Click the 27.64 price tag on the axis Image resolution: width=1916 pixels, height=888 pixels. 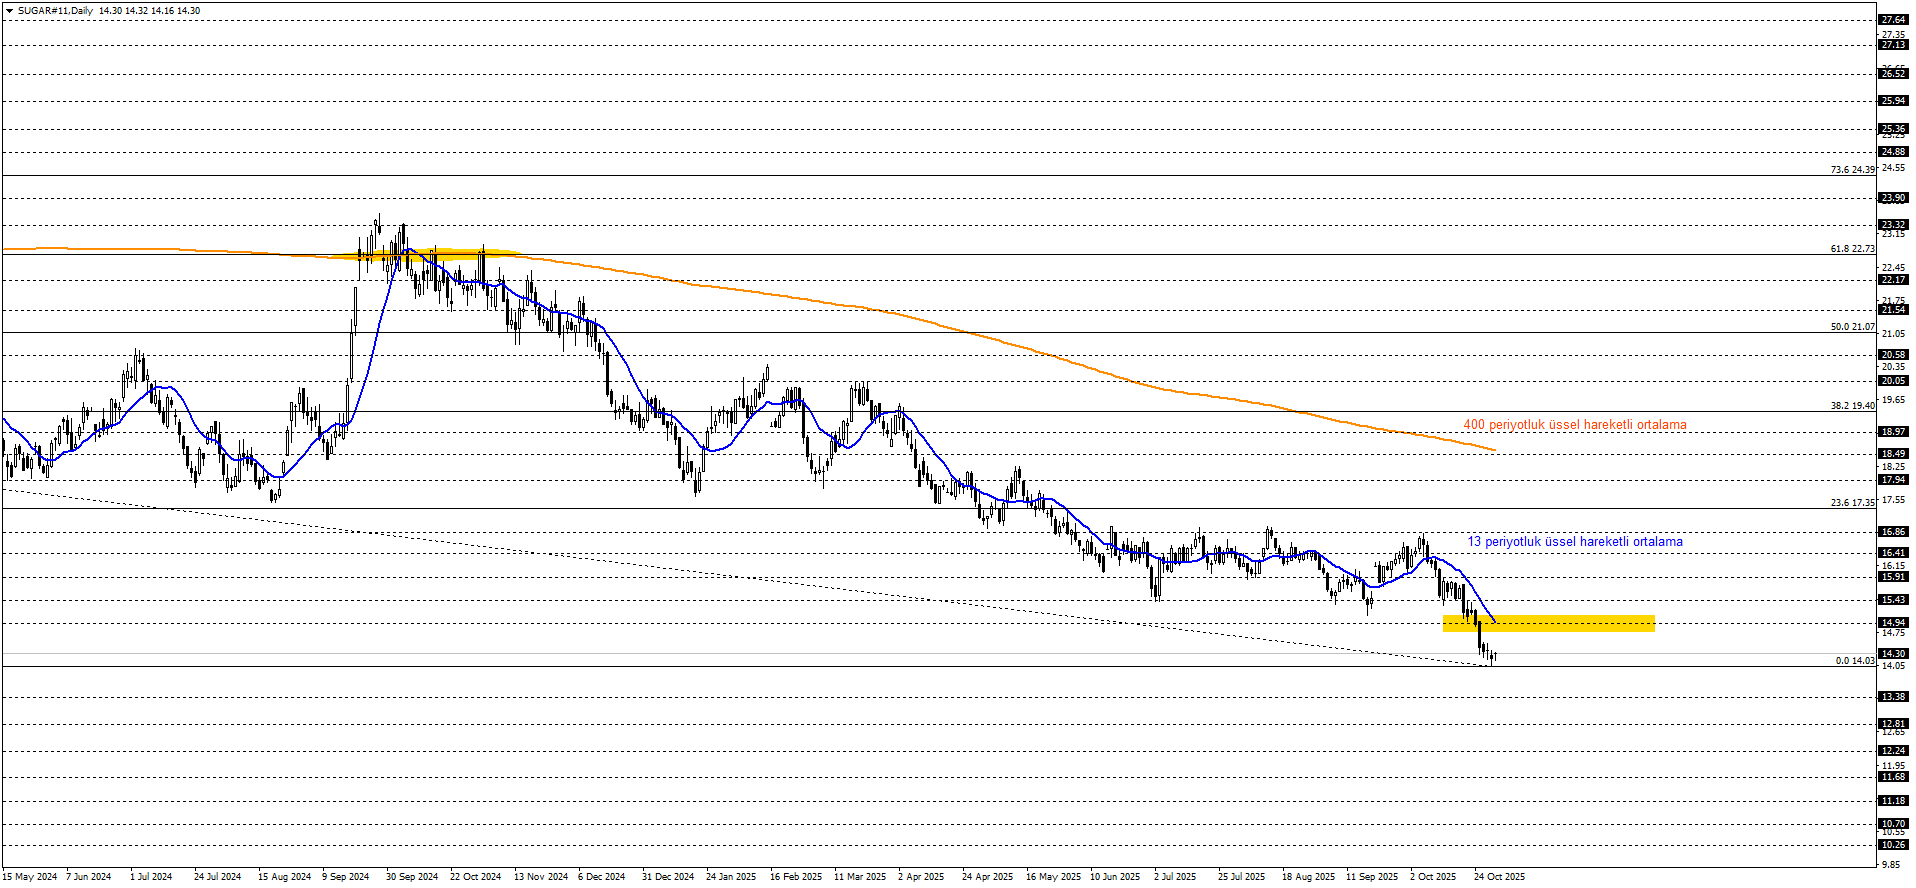[x=1893, y=20]
